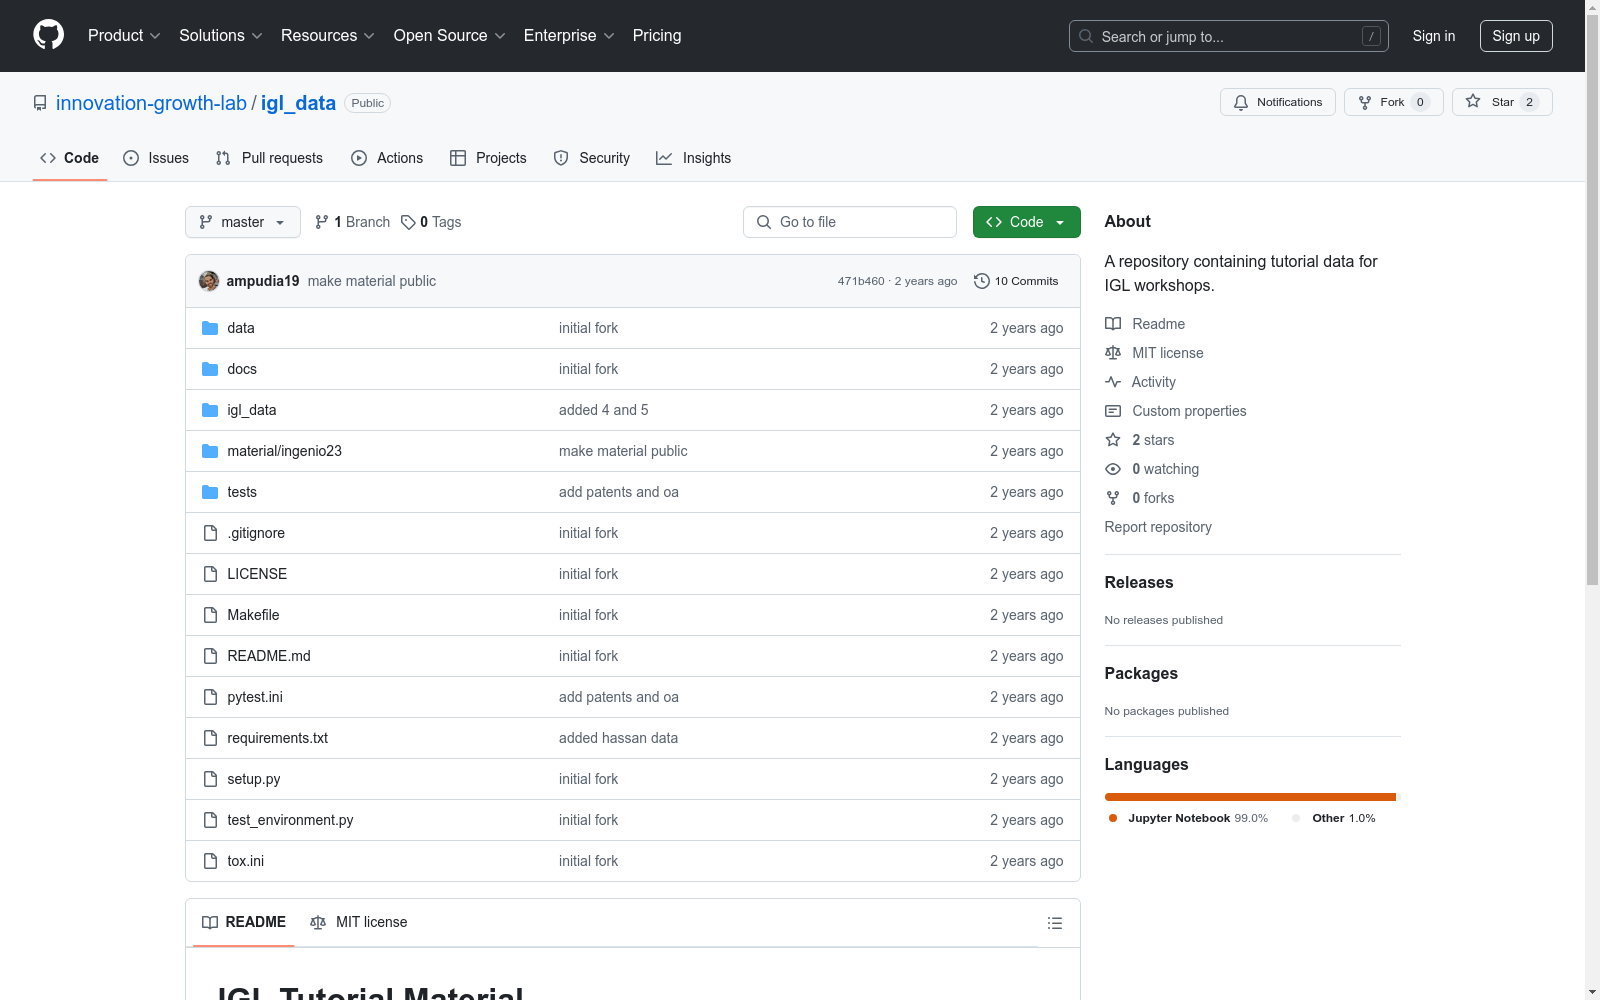Open the README outline list icon
Screen dimensions: 1600x1000
point(1055,923)
